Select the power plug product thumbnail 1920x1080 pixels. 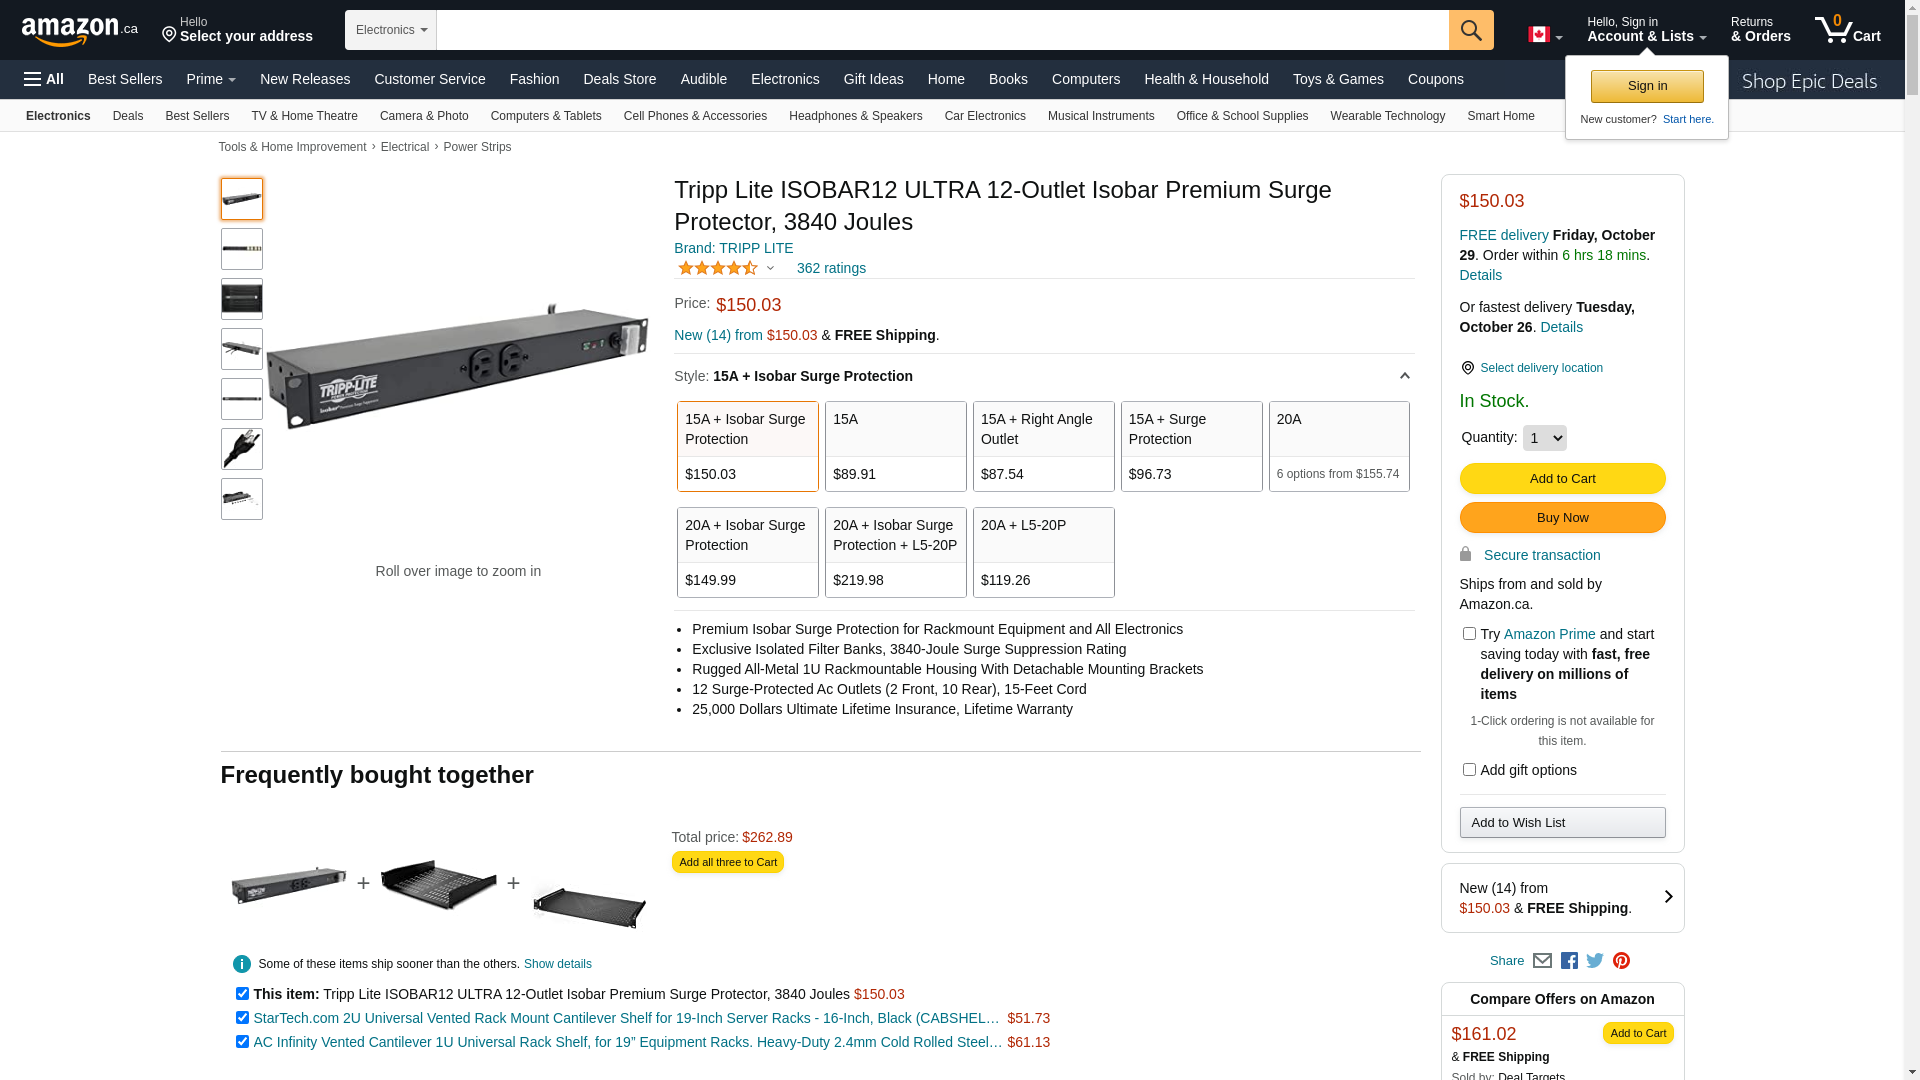pos(242,449)
